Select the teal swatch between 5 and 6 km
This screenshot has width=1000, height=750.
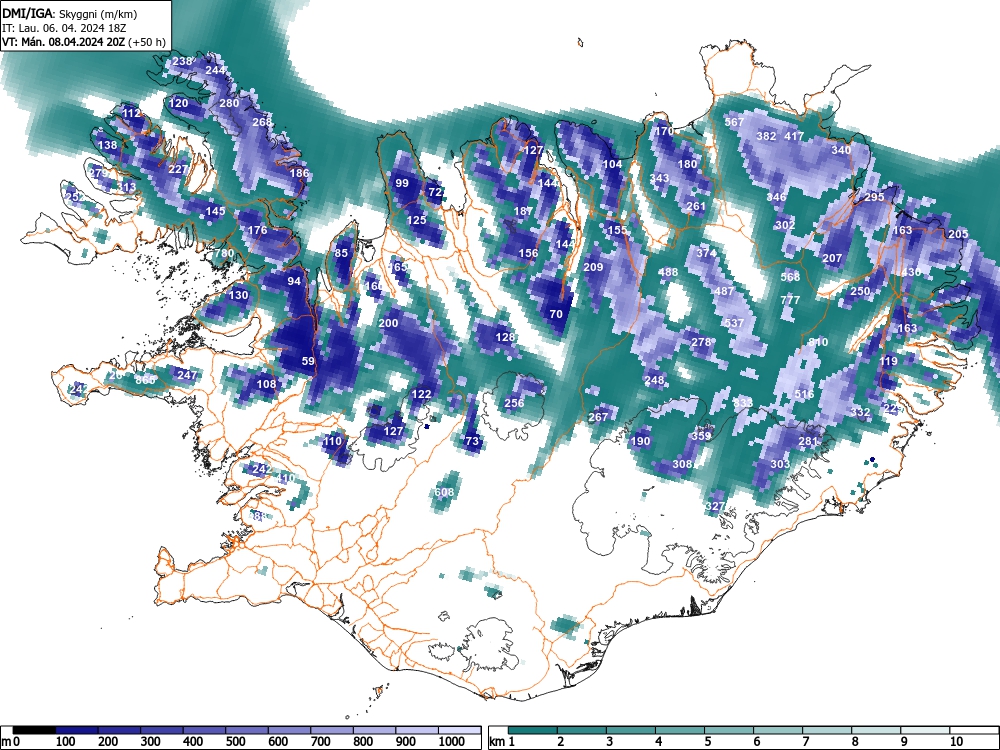tap(729, 730)
